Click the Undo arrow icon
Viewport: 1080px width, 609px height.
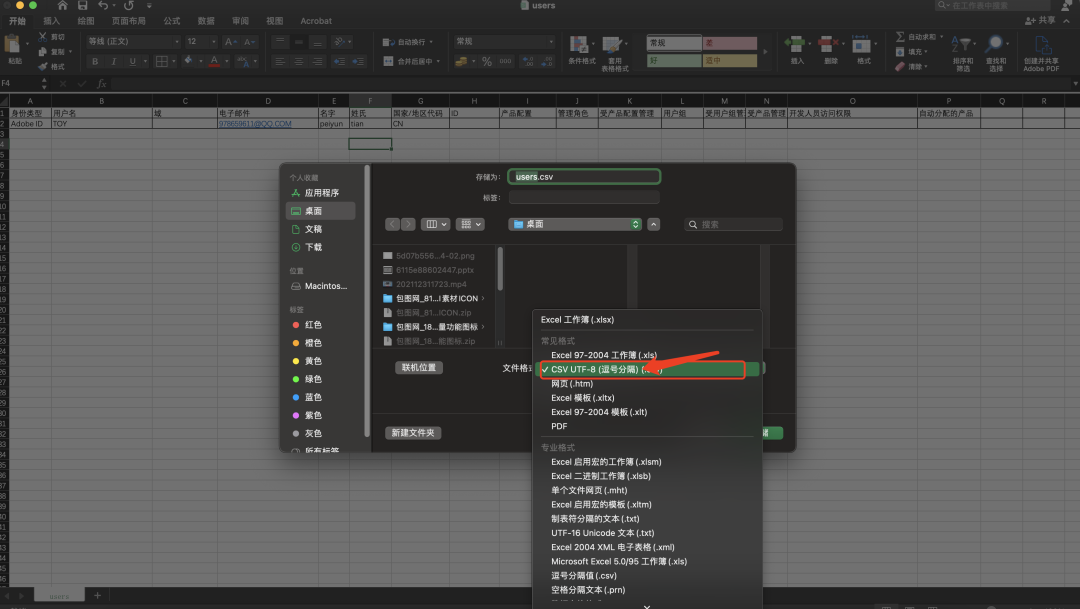tap(103, 6)
